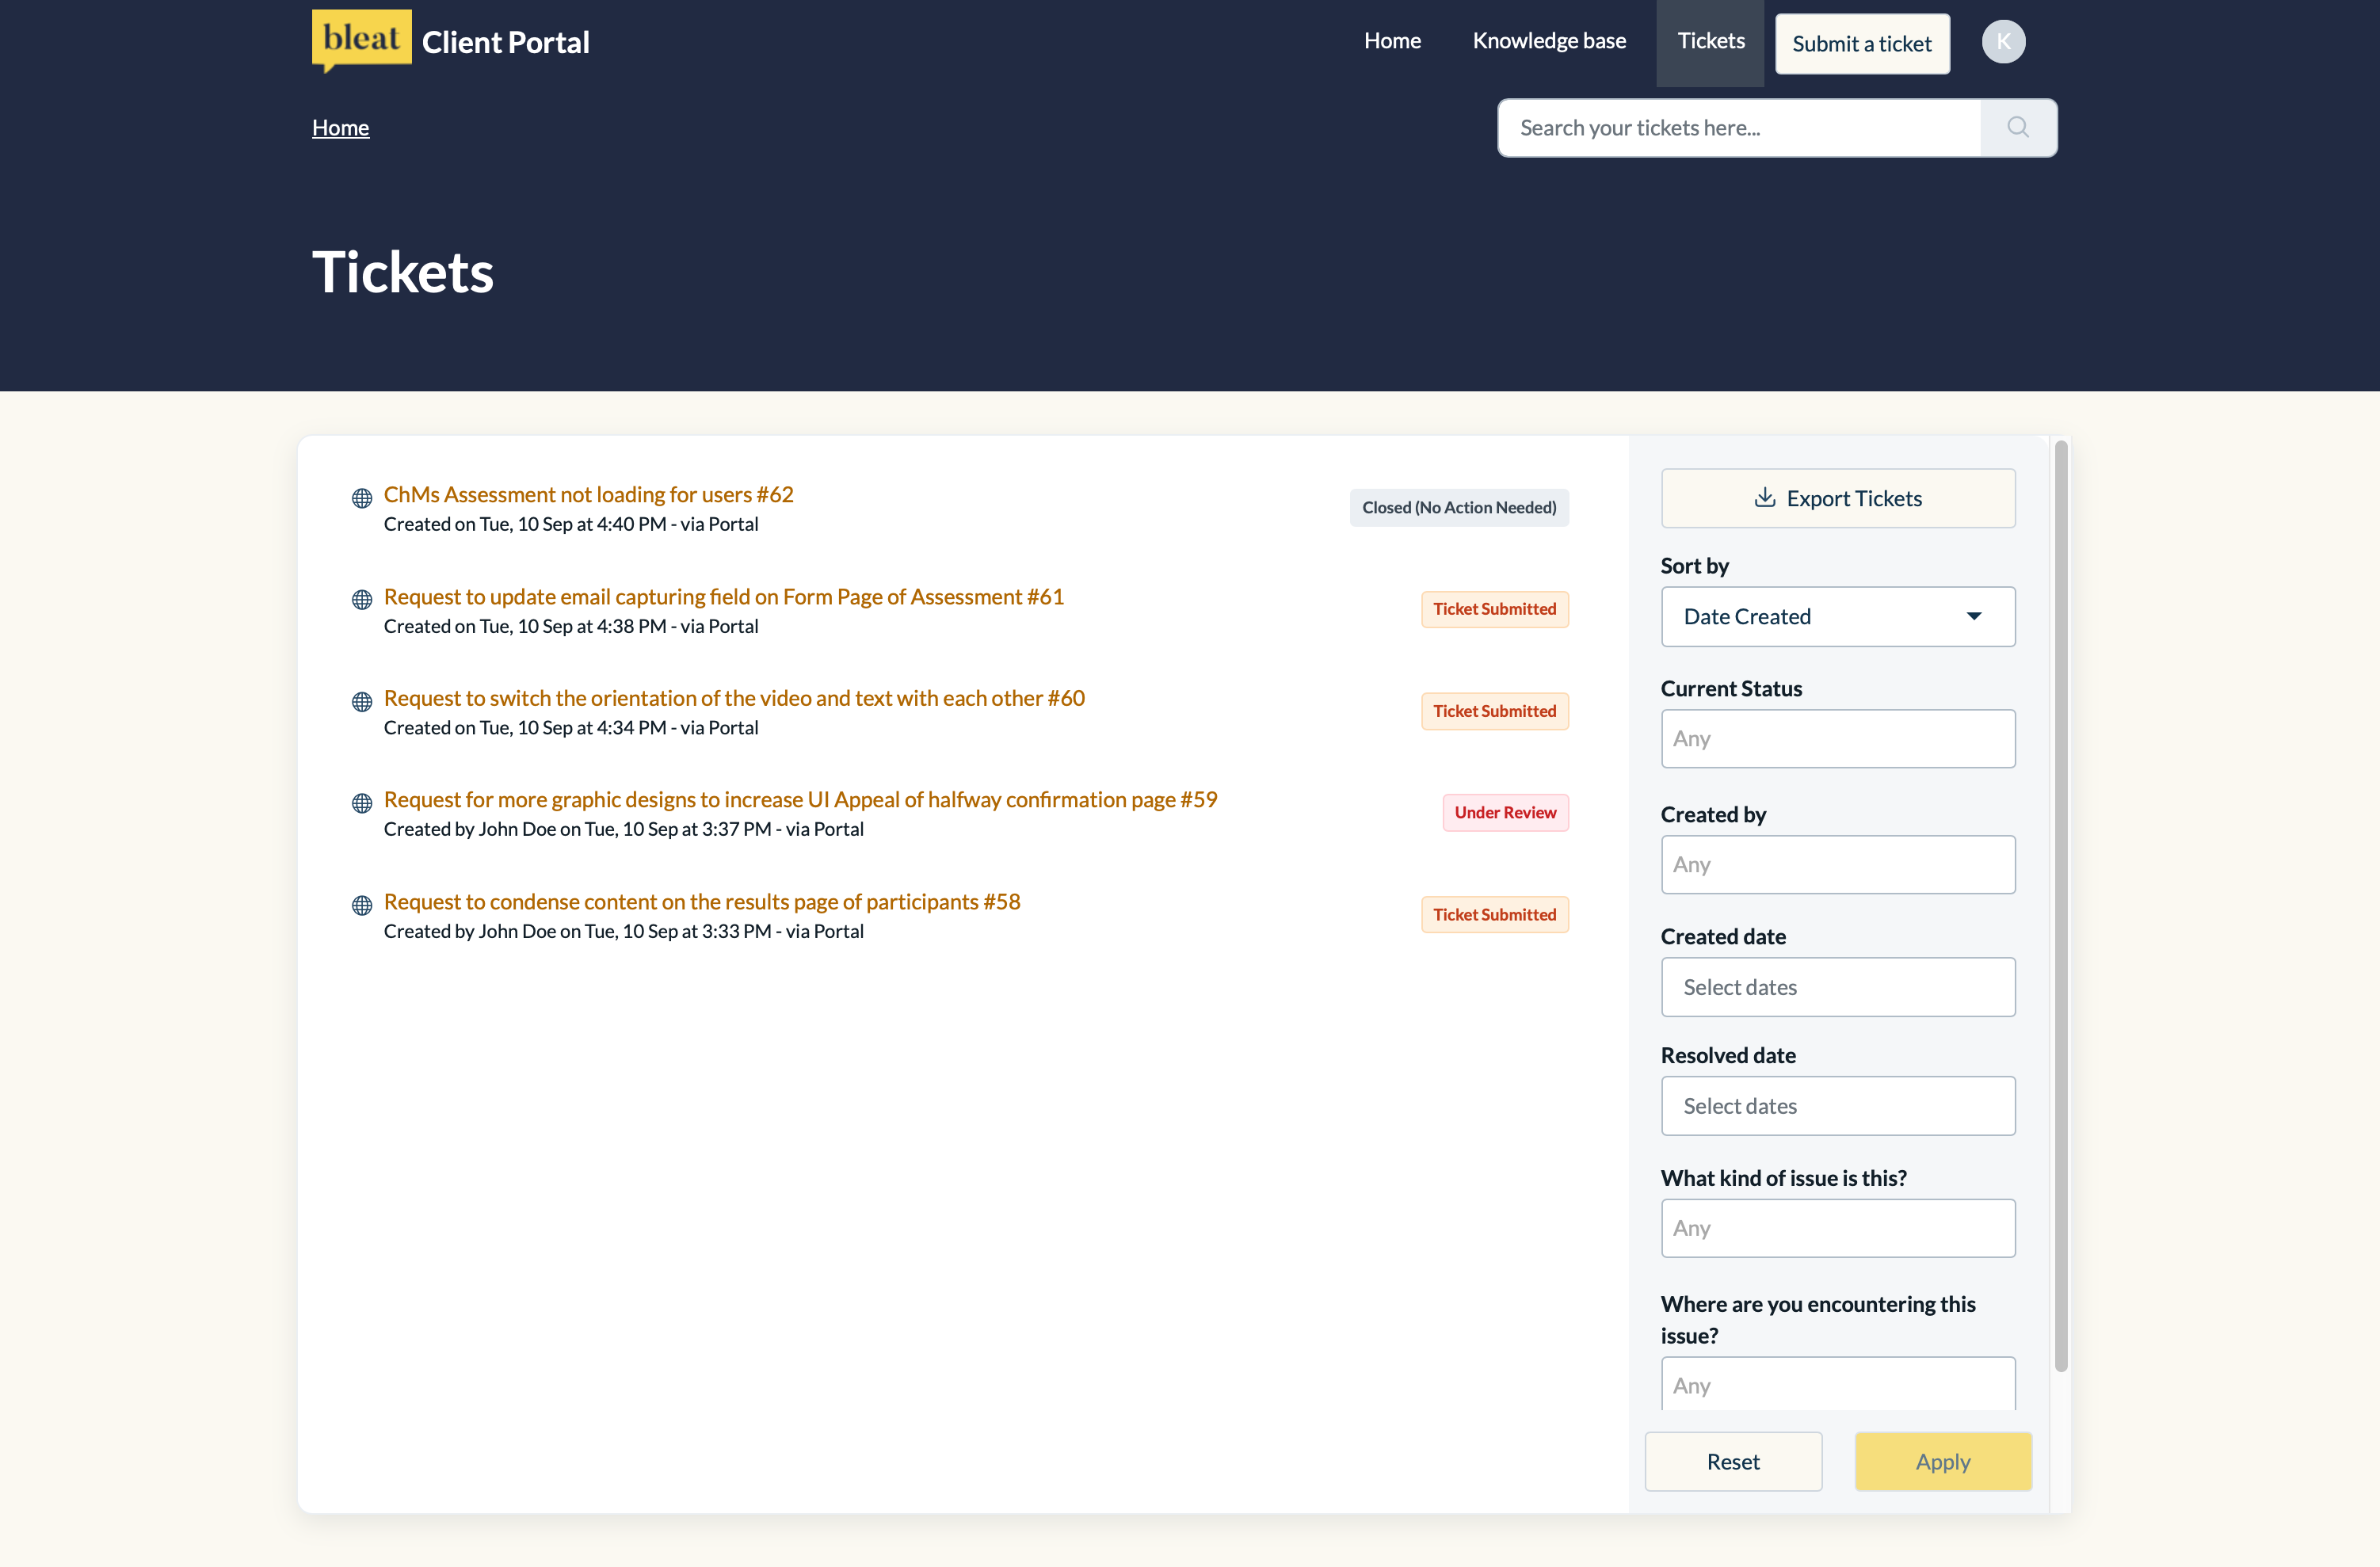
Task: Go to the Knowledge base menu
Action: [x=1548, y=41]
